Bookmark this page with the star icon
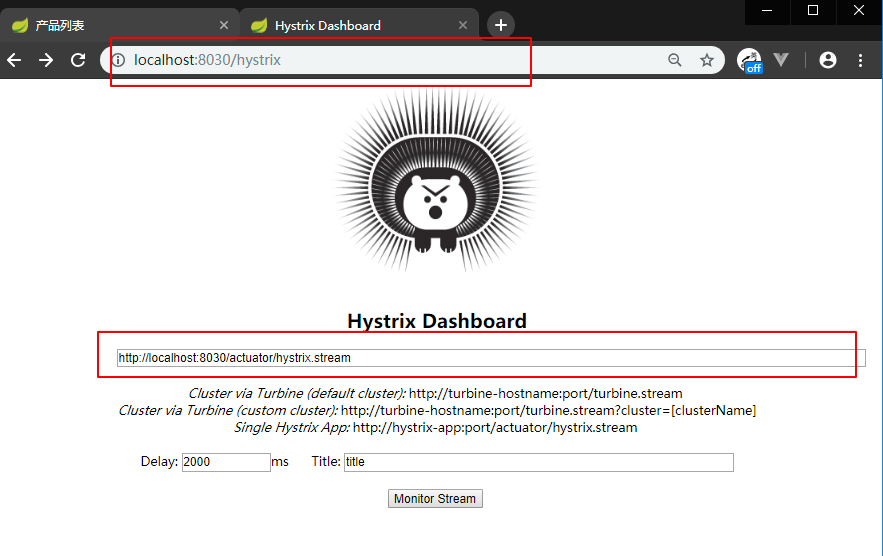Viewport: 883px width, 556px height. tap(707, 60)
